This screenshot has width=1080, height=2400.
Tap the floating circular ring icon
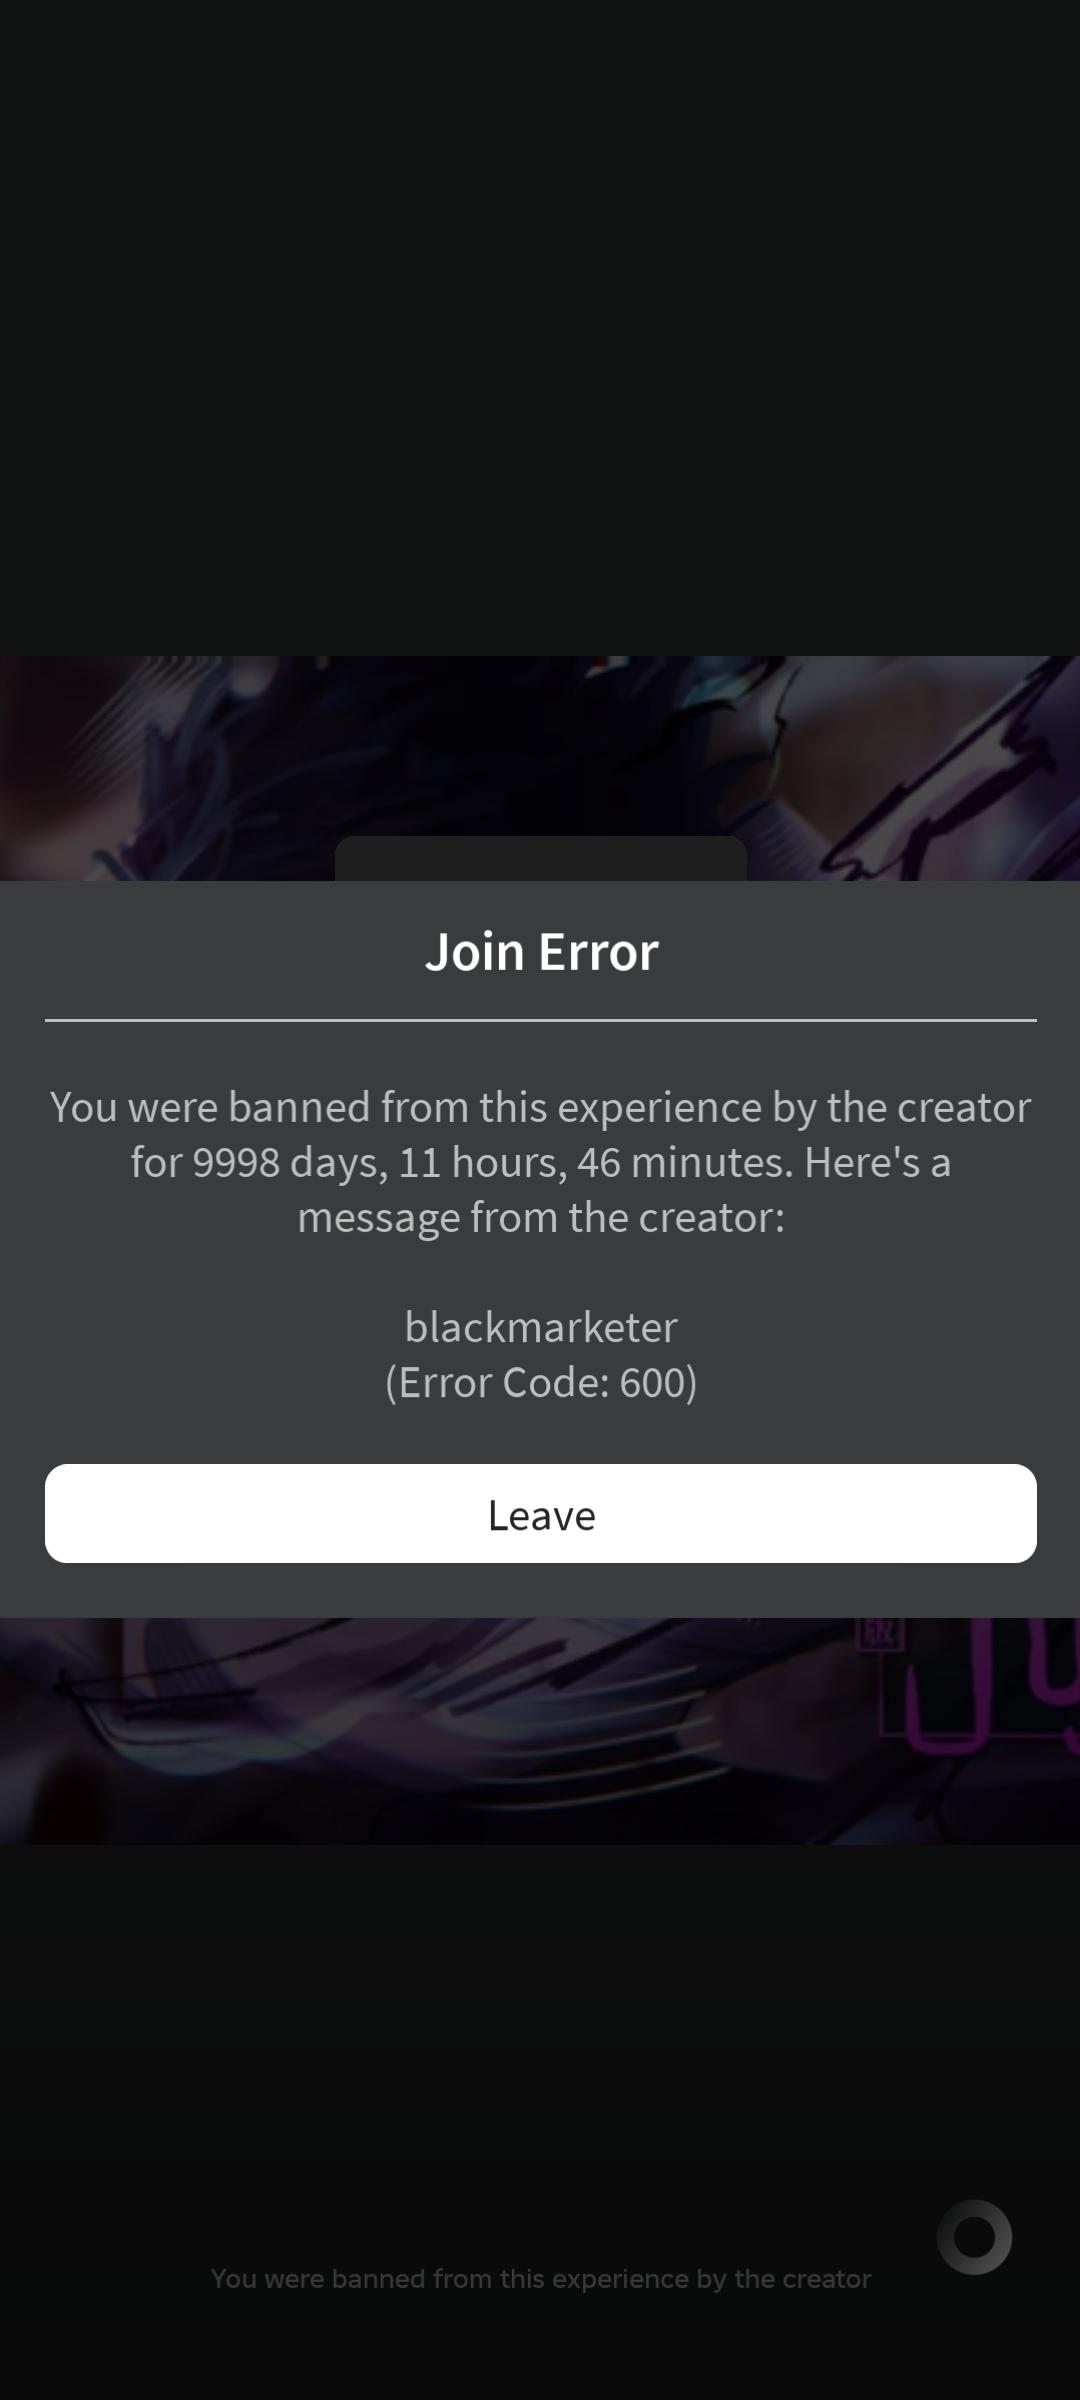point(974,2237)
